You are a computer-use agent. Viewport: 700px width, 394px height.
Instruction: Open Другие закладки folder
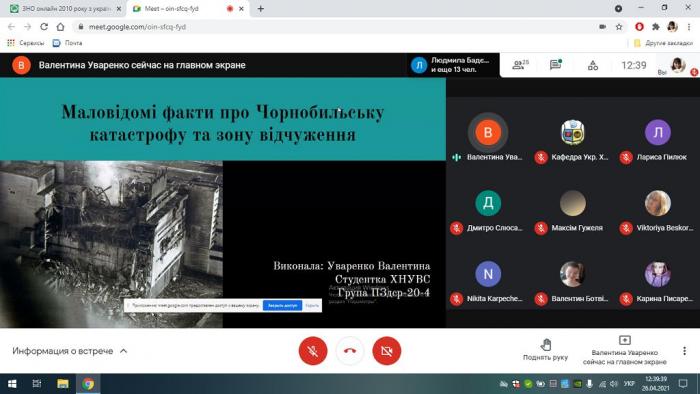click(663, 43)
